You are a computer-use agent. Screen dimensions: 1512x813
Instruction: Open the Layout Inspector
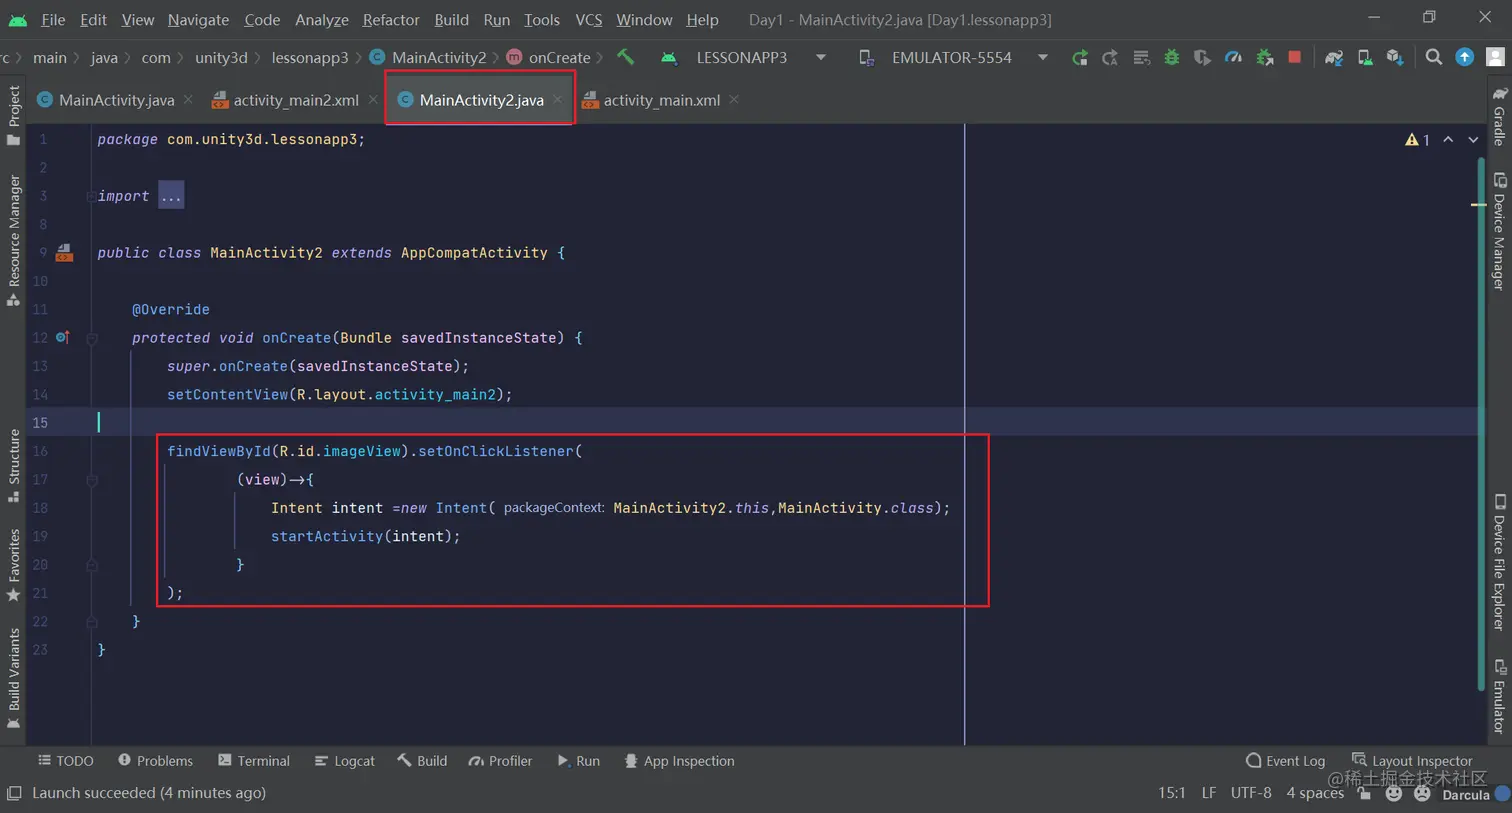1412,761
